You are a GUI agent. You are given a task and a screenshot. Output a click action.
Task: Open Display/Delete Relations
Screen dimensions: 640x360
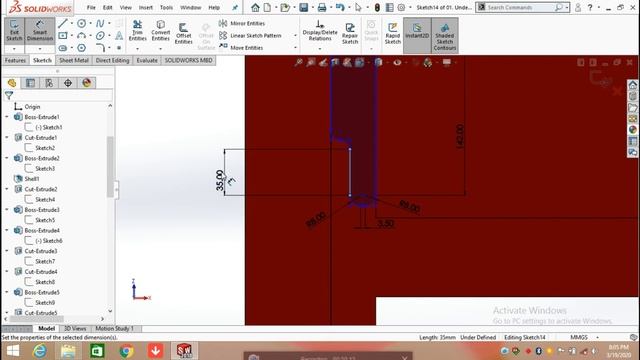pyautogui.click(x=320, y=31)
